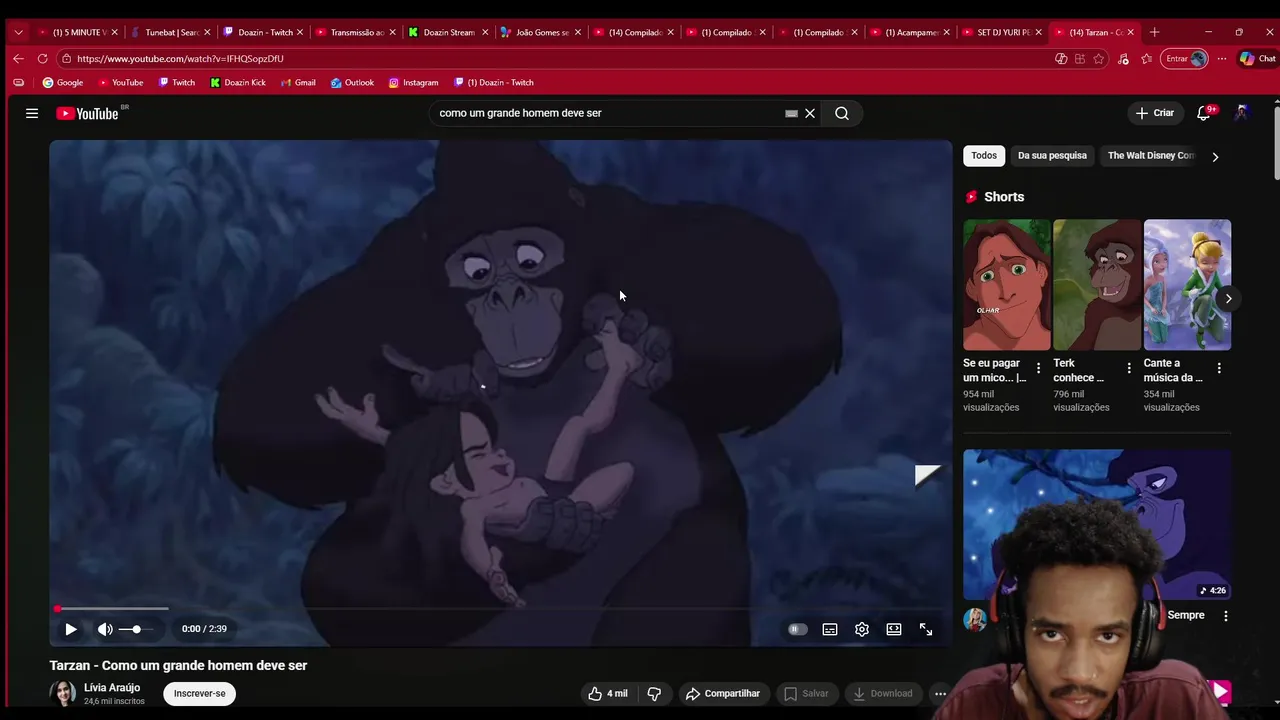Open tab list dropdown arrow
The image size is (1280, 720).
coord(18,32)
